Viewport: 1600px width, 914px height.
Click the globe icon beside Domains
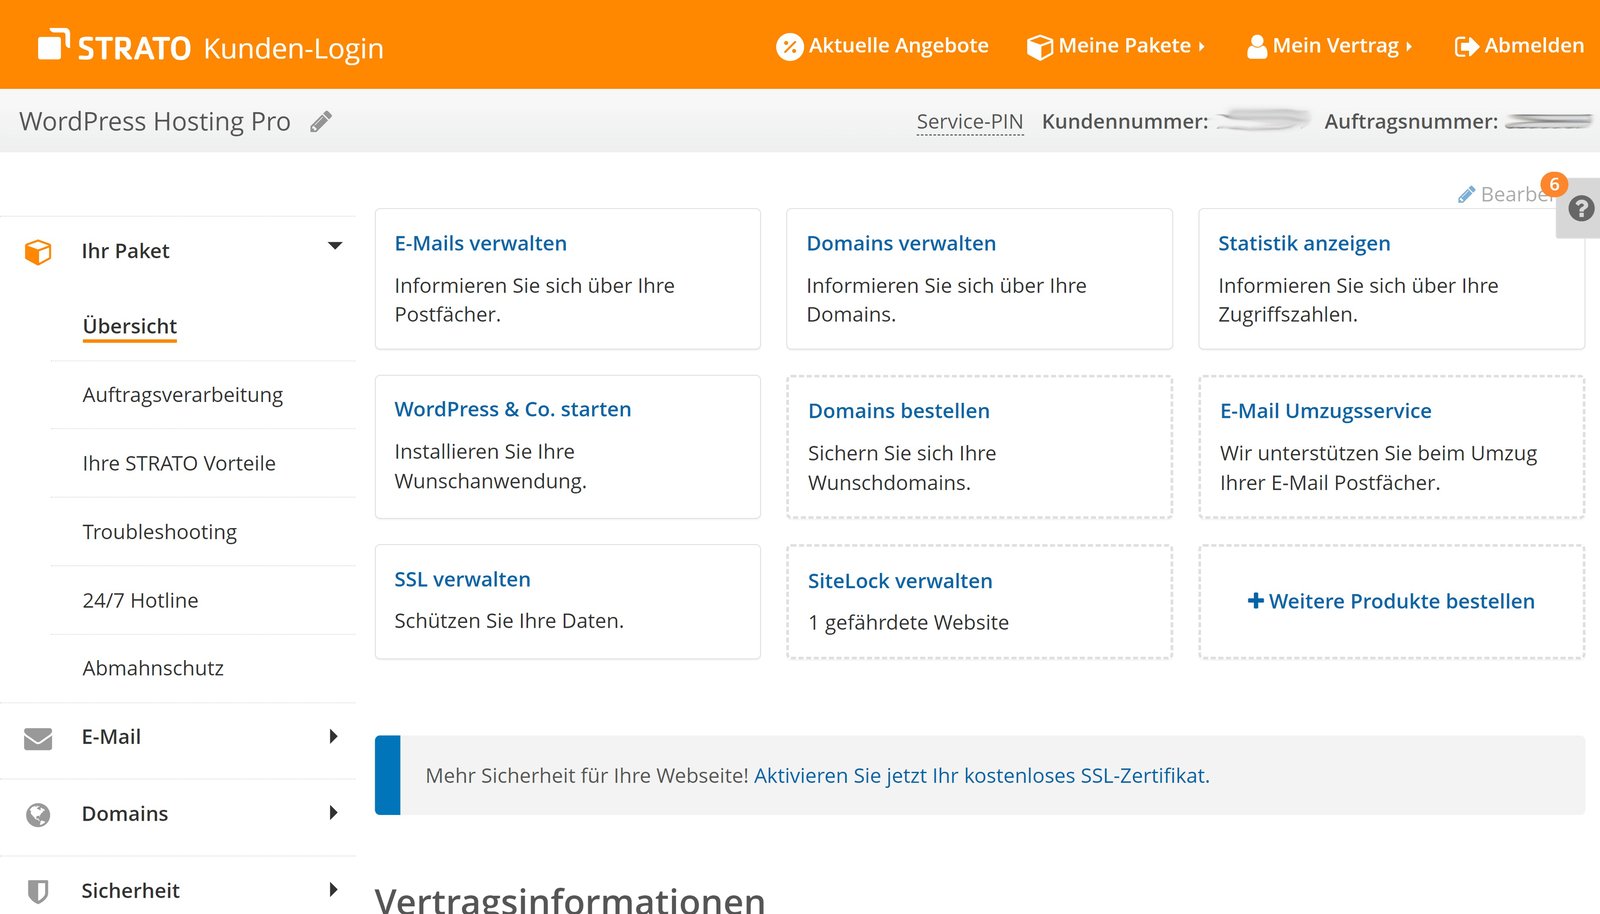pos(37,814)
